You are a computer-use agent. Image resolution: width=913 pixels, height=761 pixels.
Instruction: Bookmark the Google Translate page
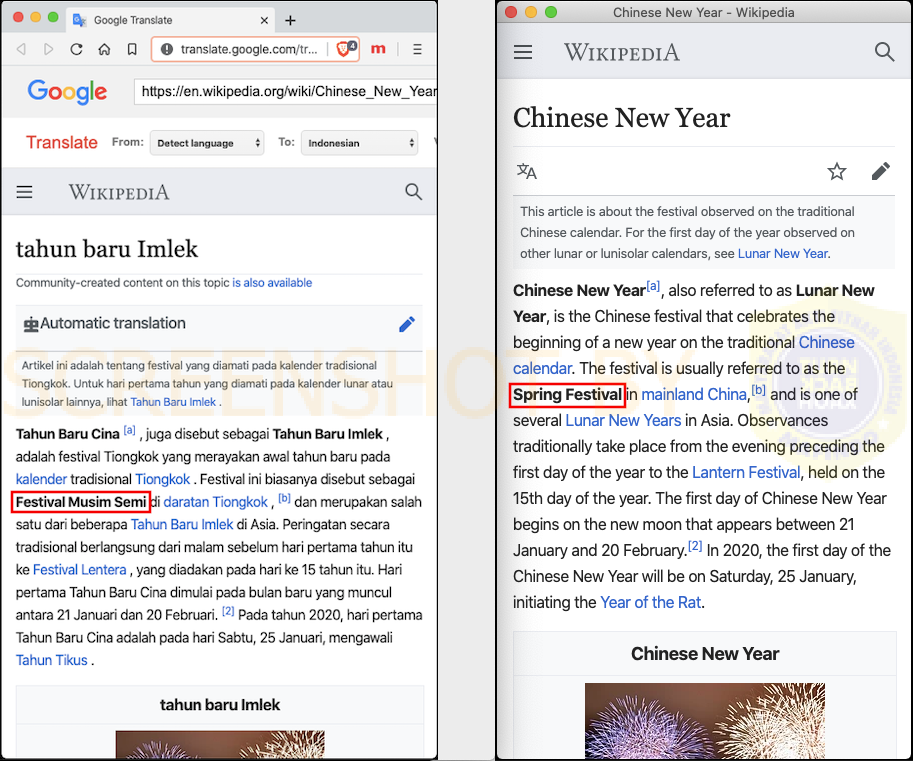(x=132, y=49)
